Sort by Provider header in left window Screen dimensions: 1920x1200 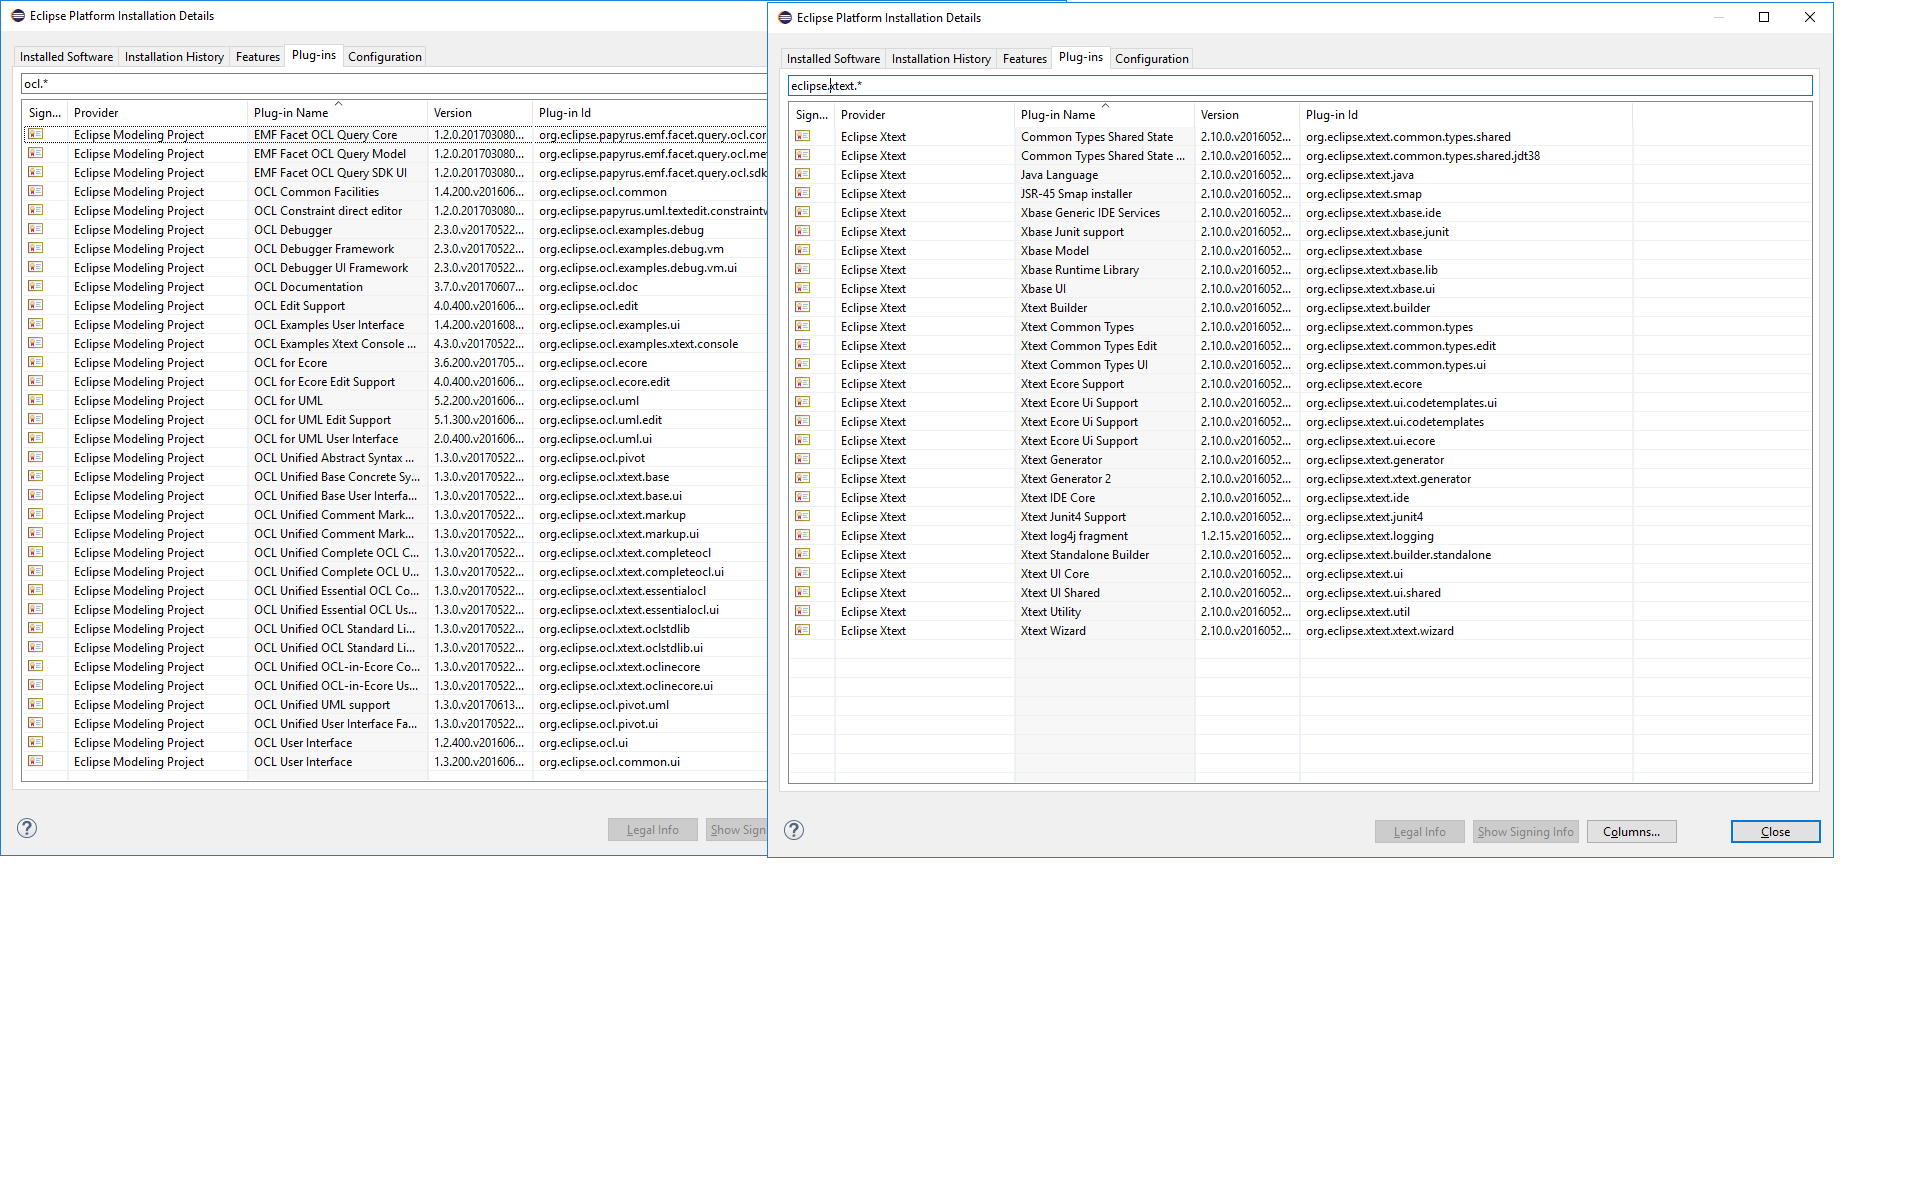pyautogui.click(x=158, y=113)
